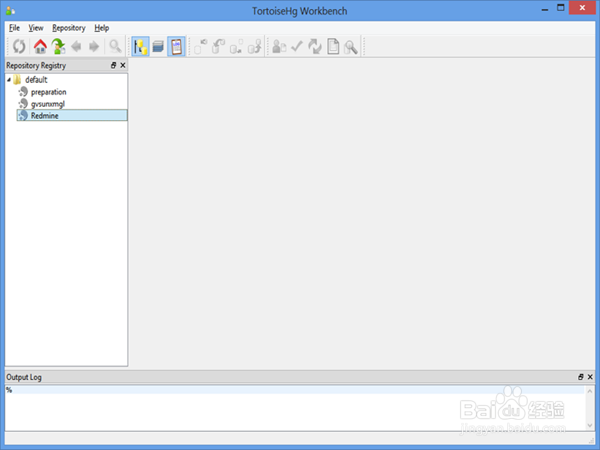Close the Output Log panel

coord(590,377)
